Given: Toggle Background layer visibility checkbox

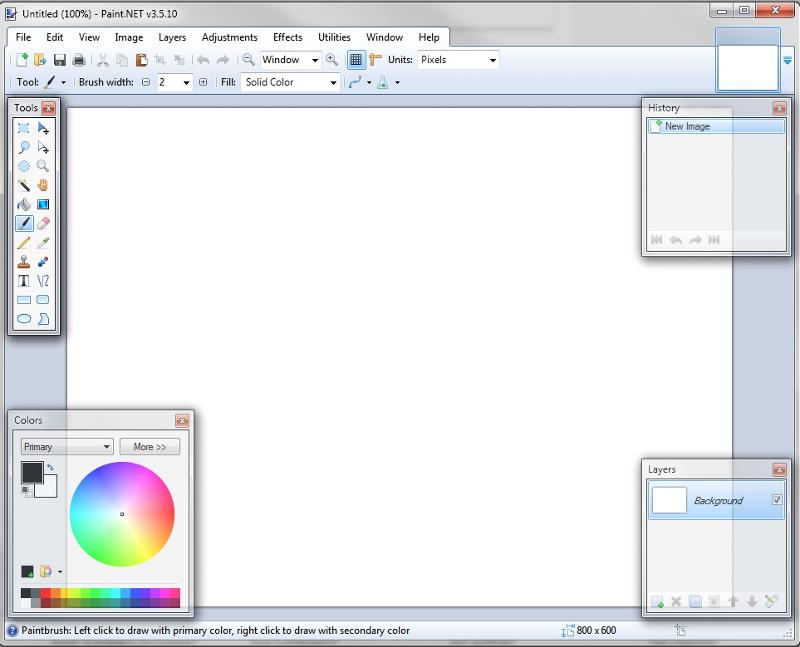Looking at the screenshot, I should 777,500.
